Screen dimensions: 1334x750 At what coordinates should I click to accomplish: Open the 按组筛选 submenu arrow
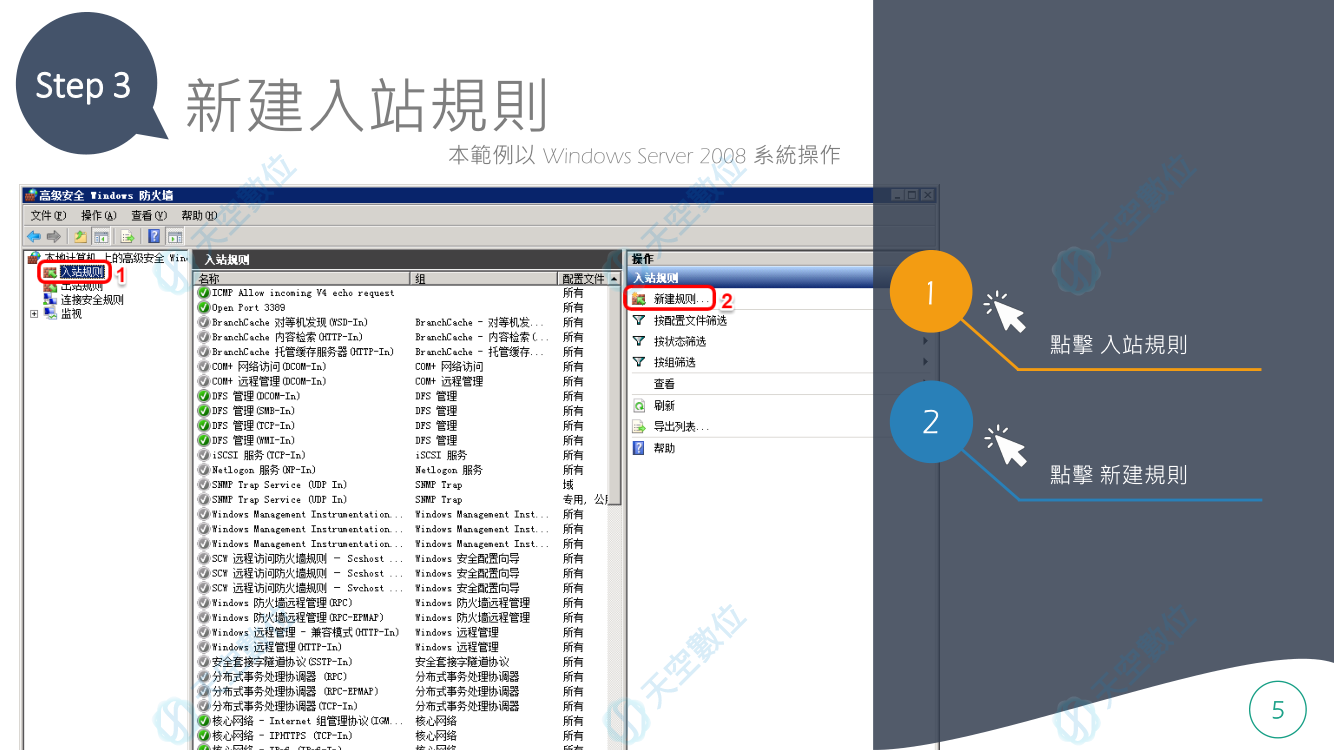coord(925,361)
